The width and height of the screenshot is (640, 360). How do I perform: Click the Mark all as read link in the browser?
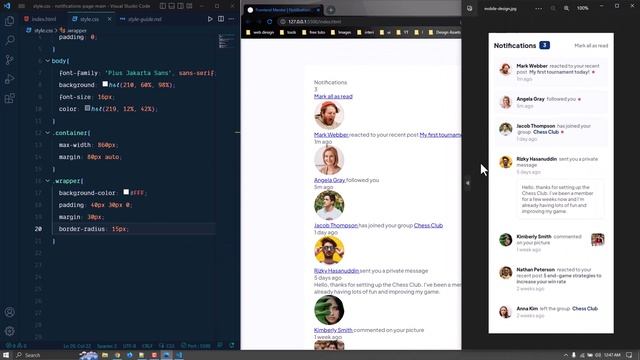click(333, 96)
